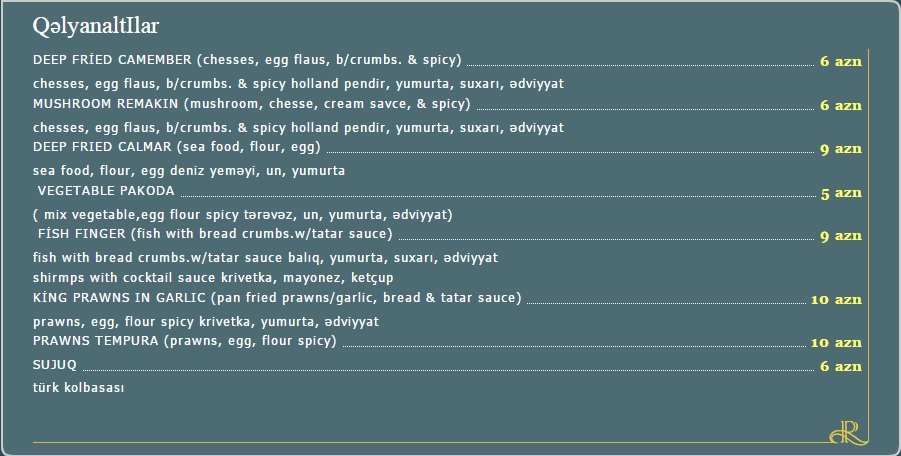This screenshot has height=456, width=901.
Task: Click the türk kolbasası description text
Action: pos(78,388)
